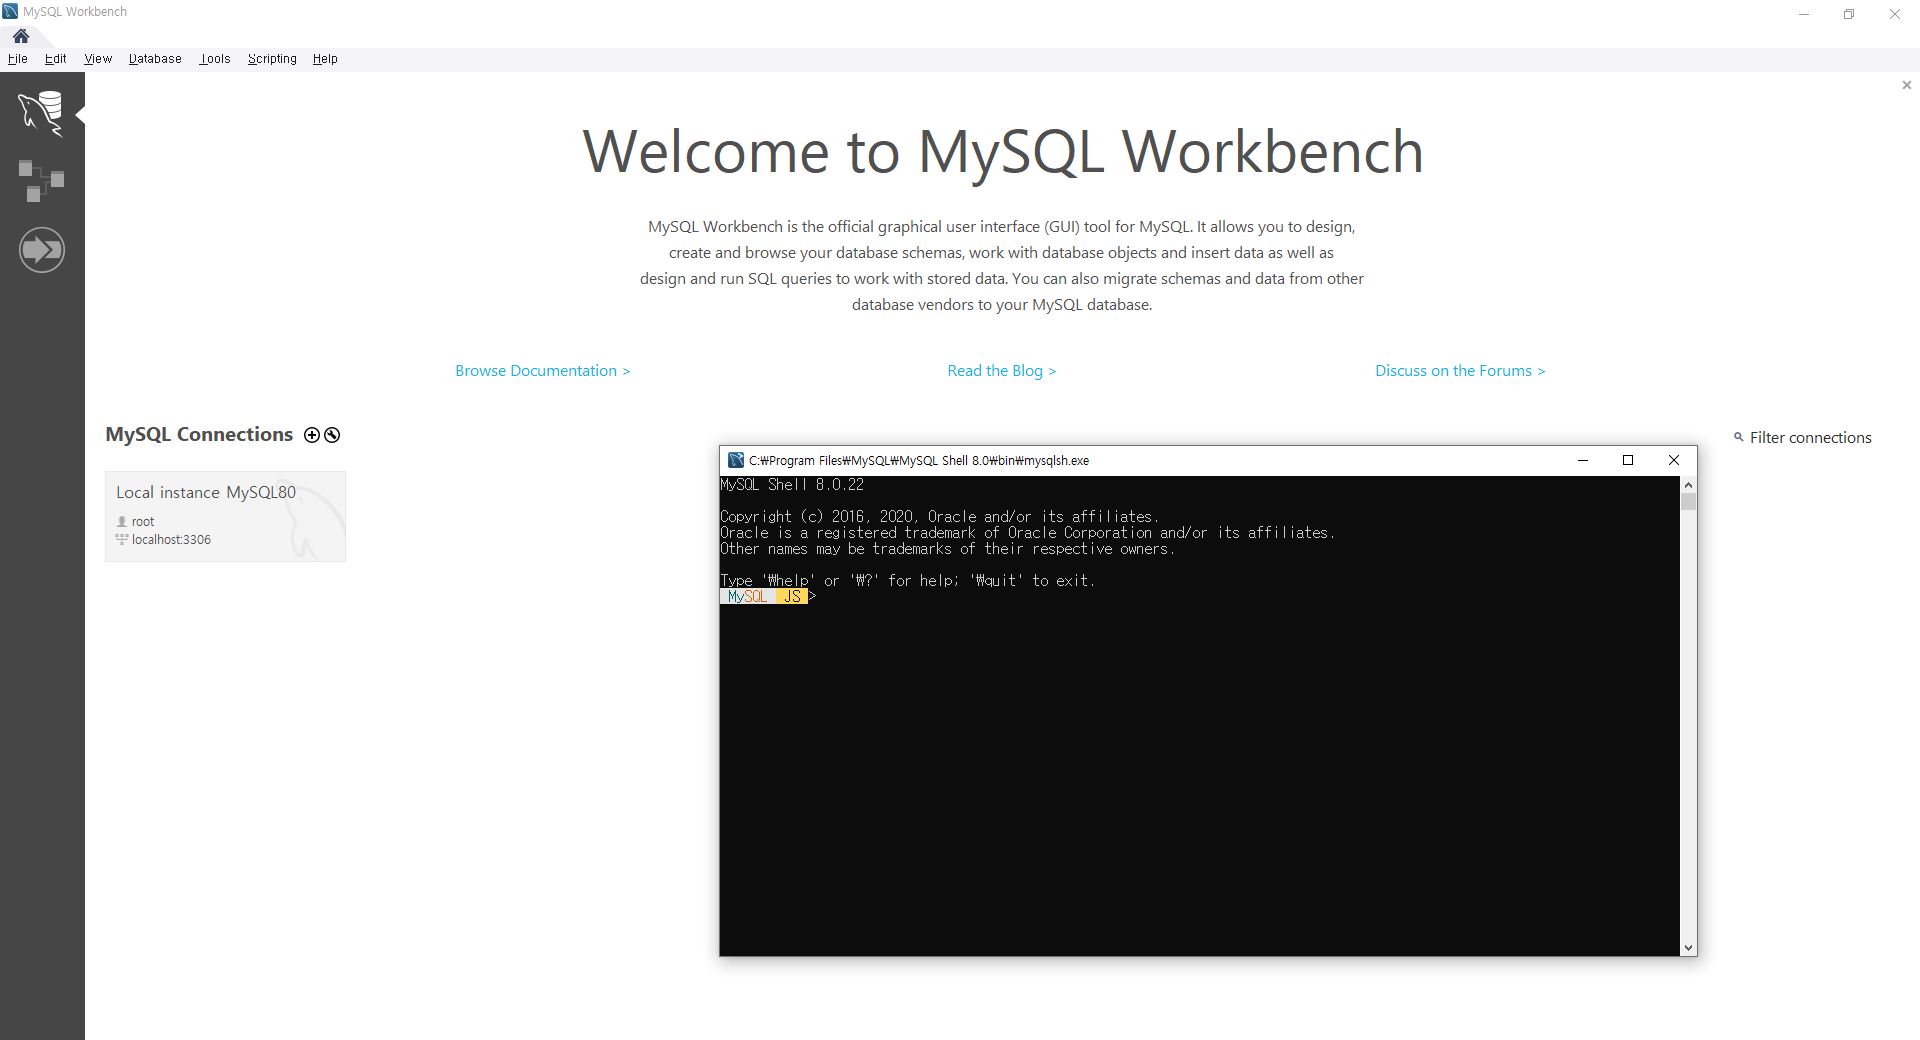Follow the Browse Documentation link
This screenshot has width=1920, height=1040.
pos(543,371)
